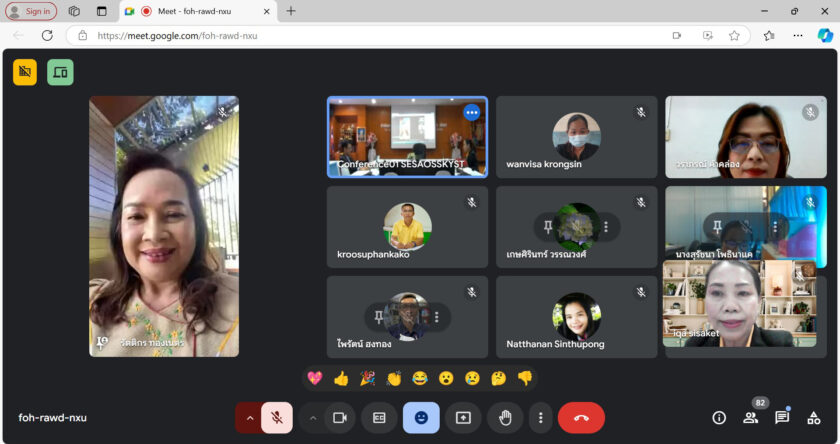Open a new browser tab
The height and width of the screenshot is (444, 840).
[x=291, y=11]
